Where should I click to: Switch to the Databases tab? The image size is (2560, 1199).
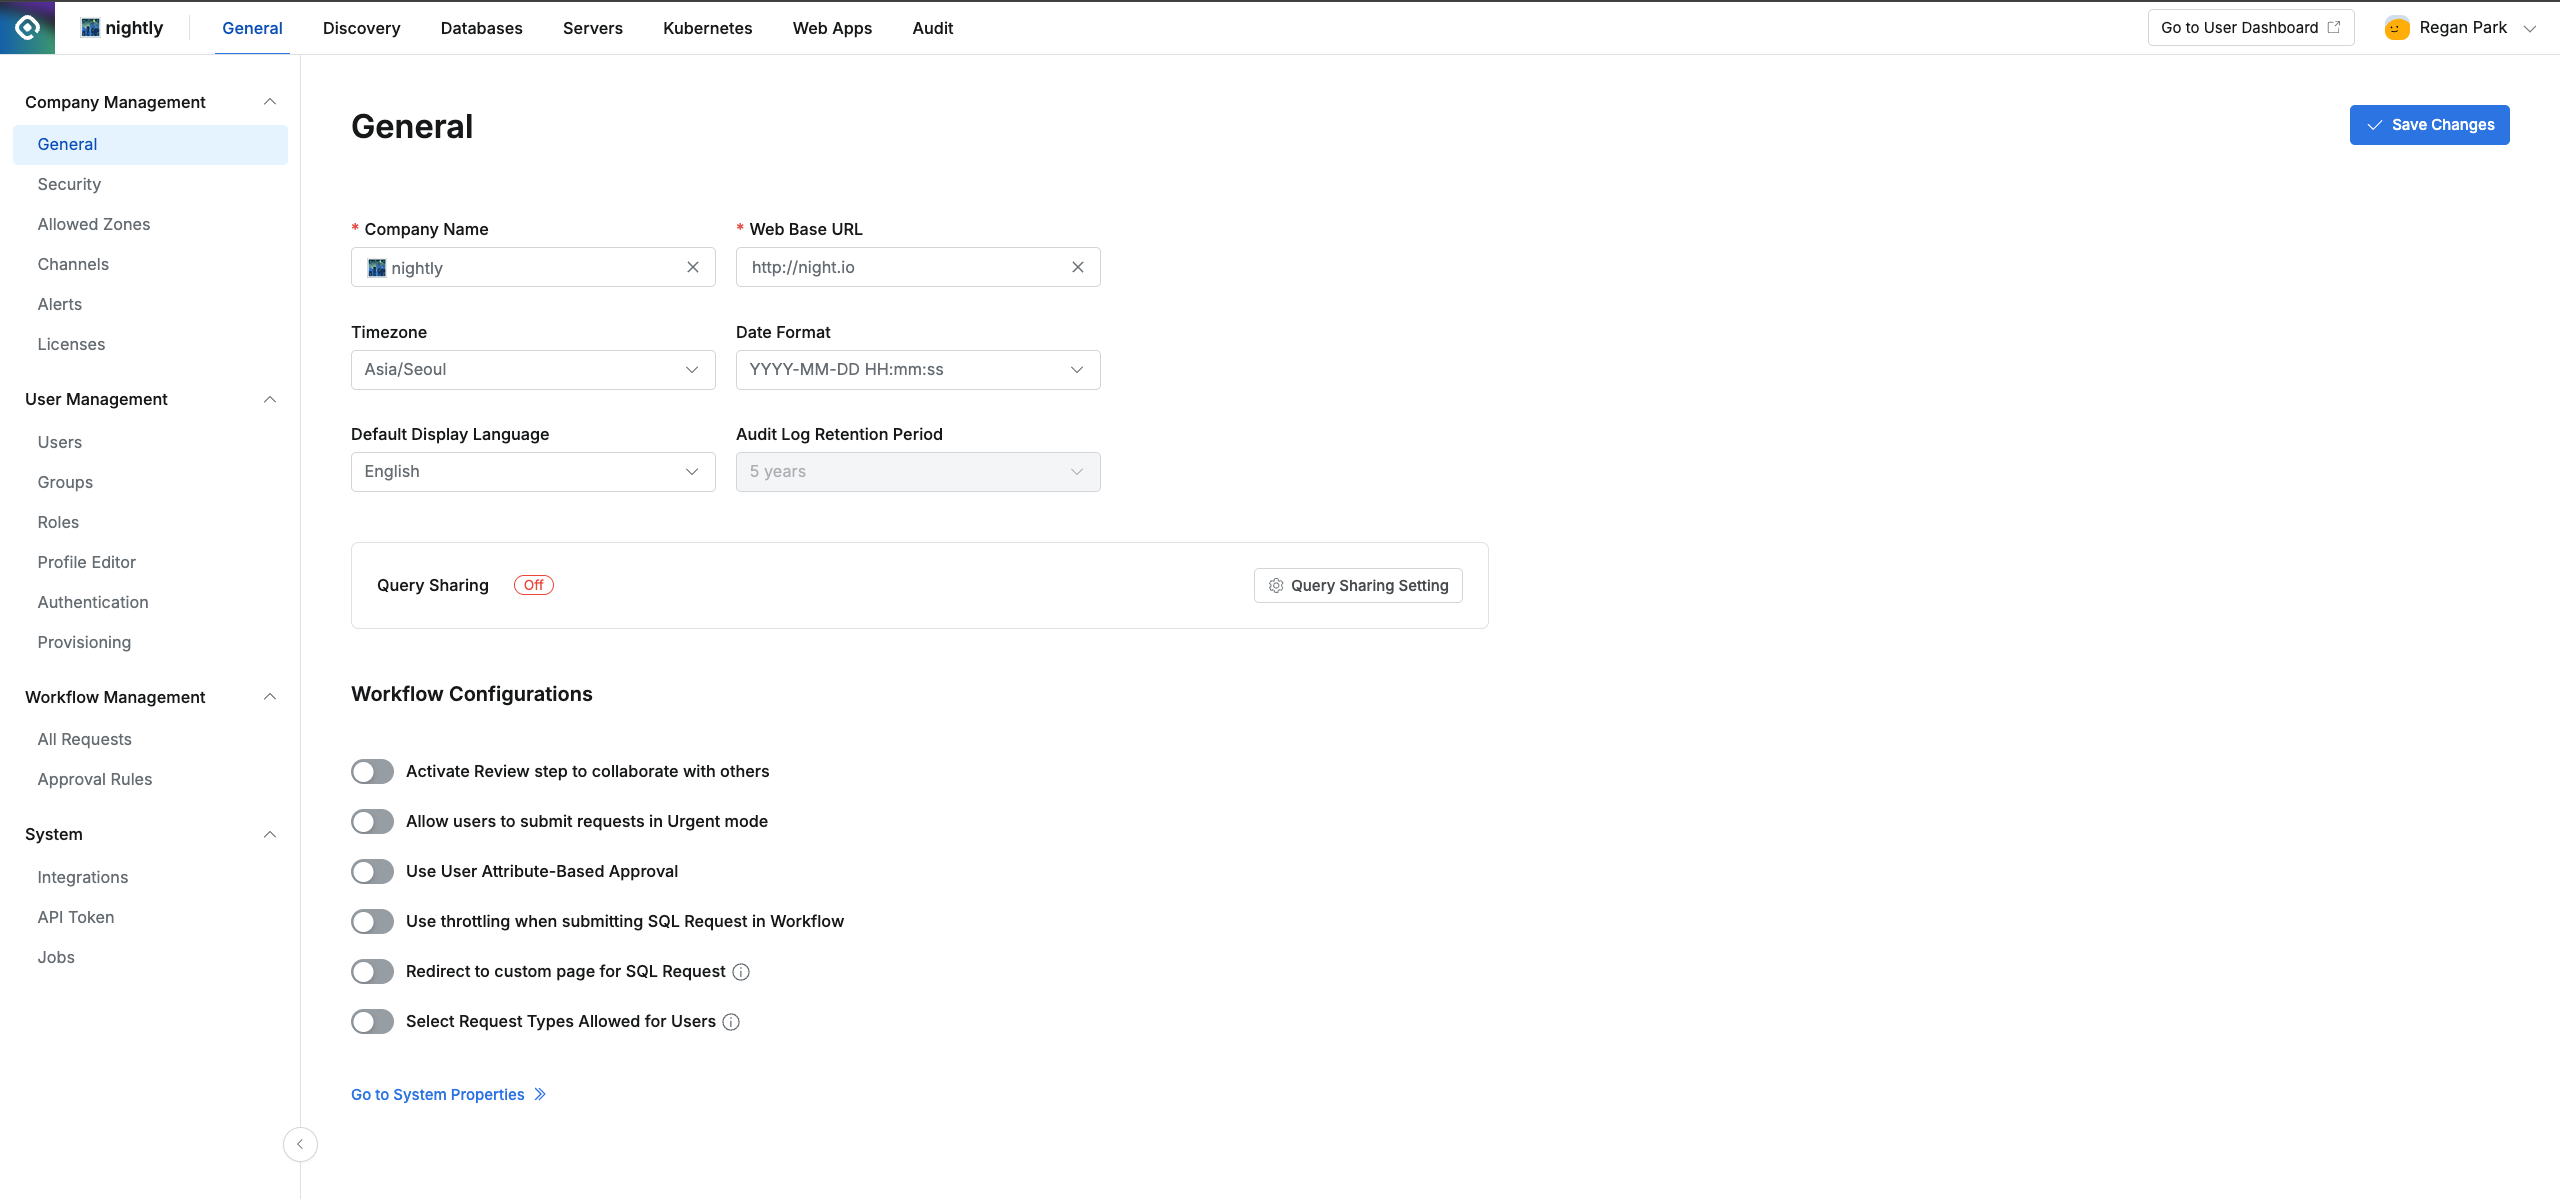[481, 28]
